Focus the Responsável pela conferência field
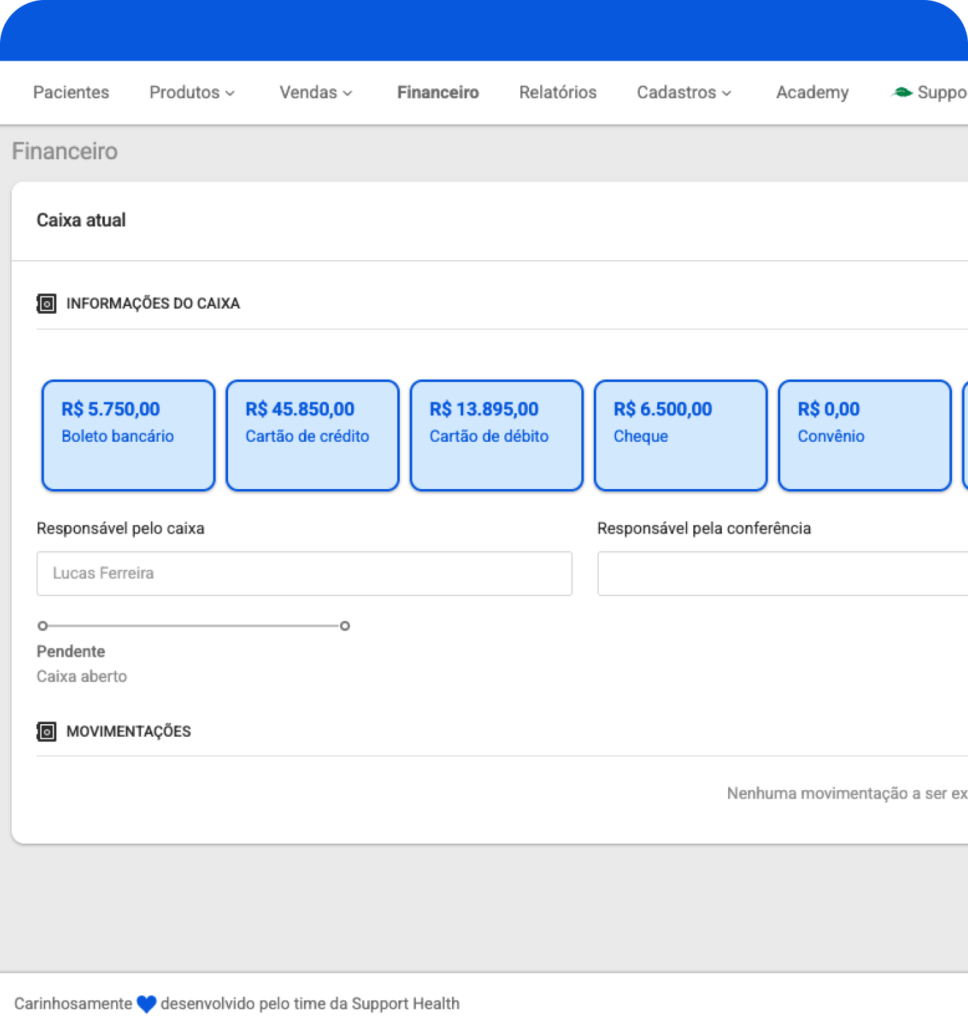 click(782, 573)
